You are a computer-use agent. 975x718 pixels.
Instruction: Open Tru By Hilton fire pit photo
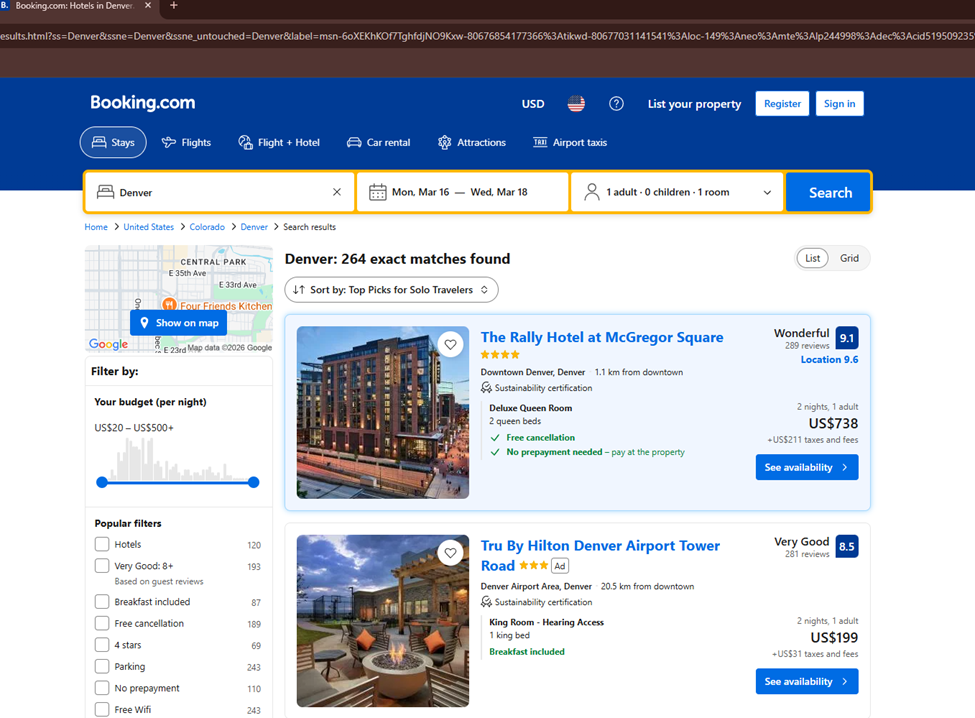pyautogui.click(x=382, y=621)
